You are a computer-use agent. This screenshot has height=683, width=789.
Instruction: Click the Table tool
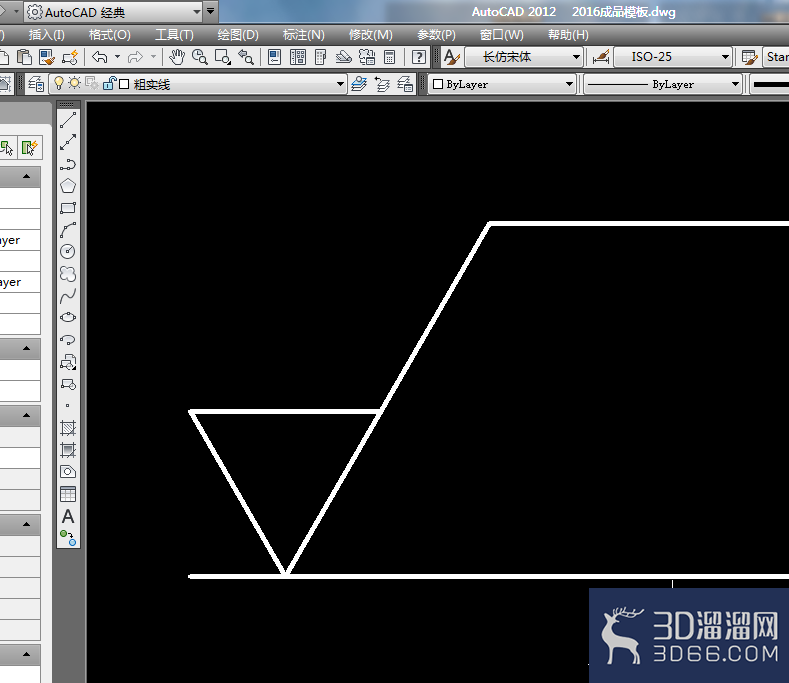(x=68, y=494)
